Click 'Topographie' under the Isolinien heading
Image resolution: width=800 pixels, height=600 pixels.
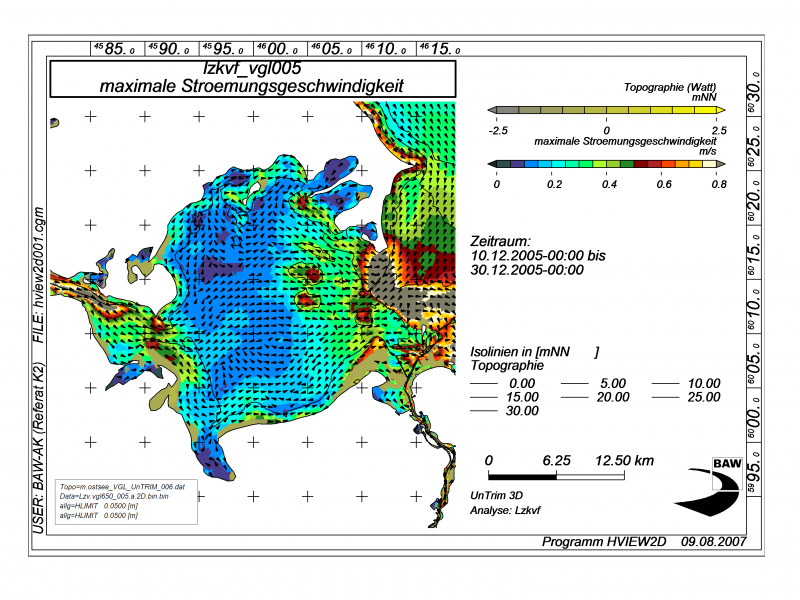507,366
